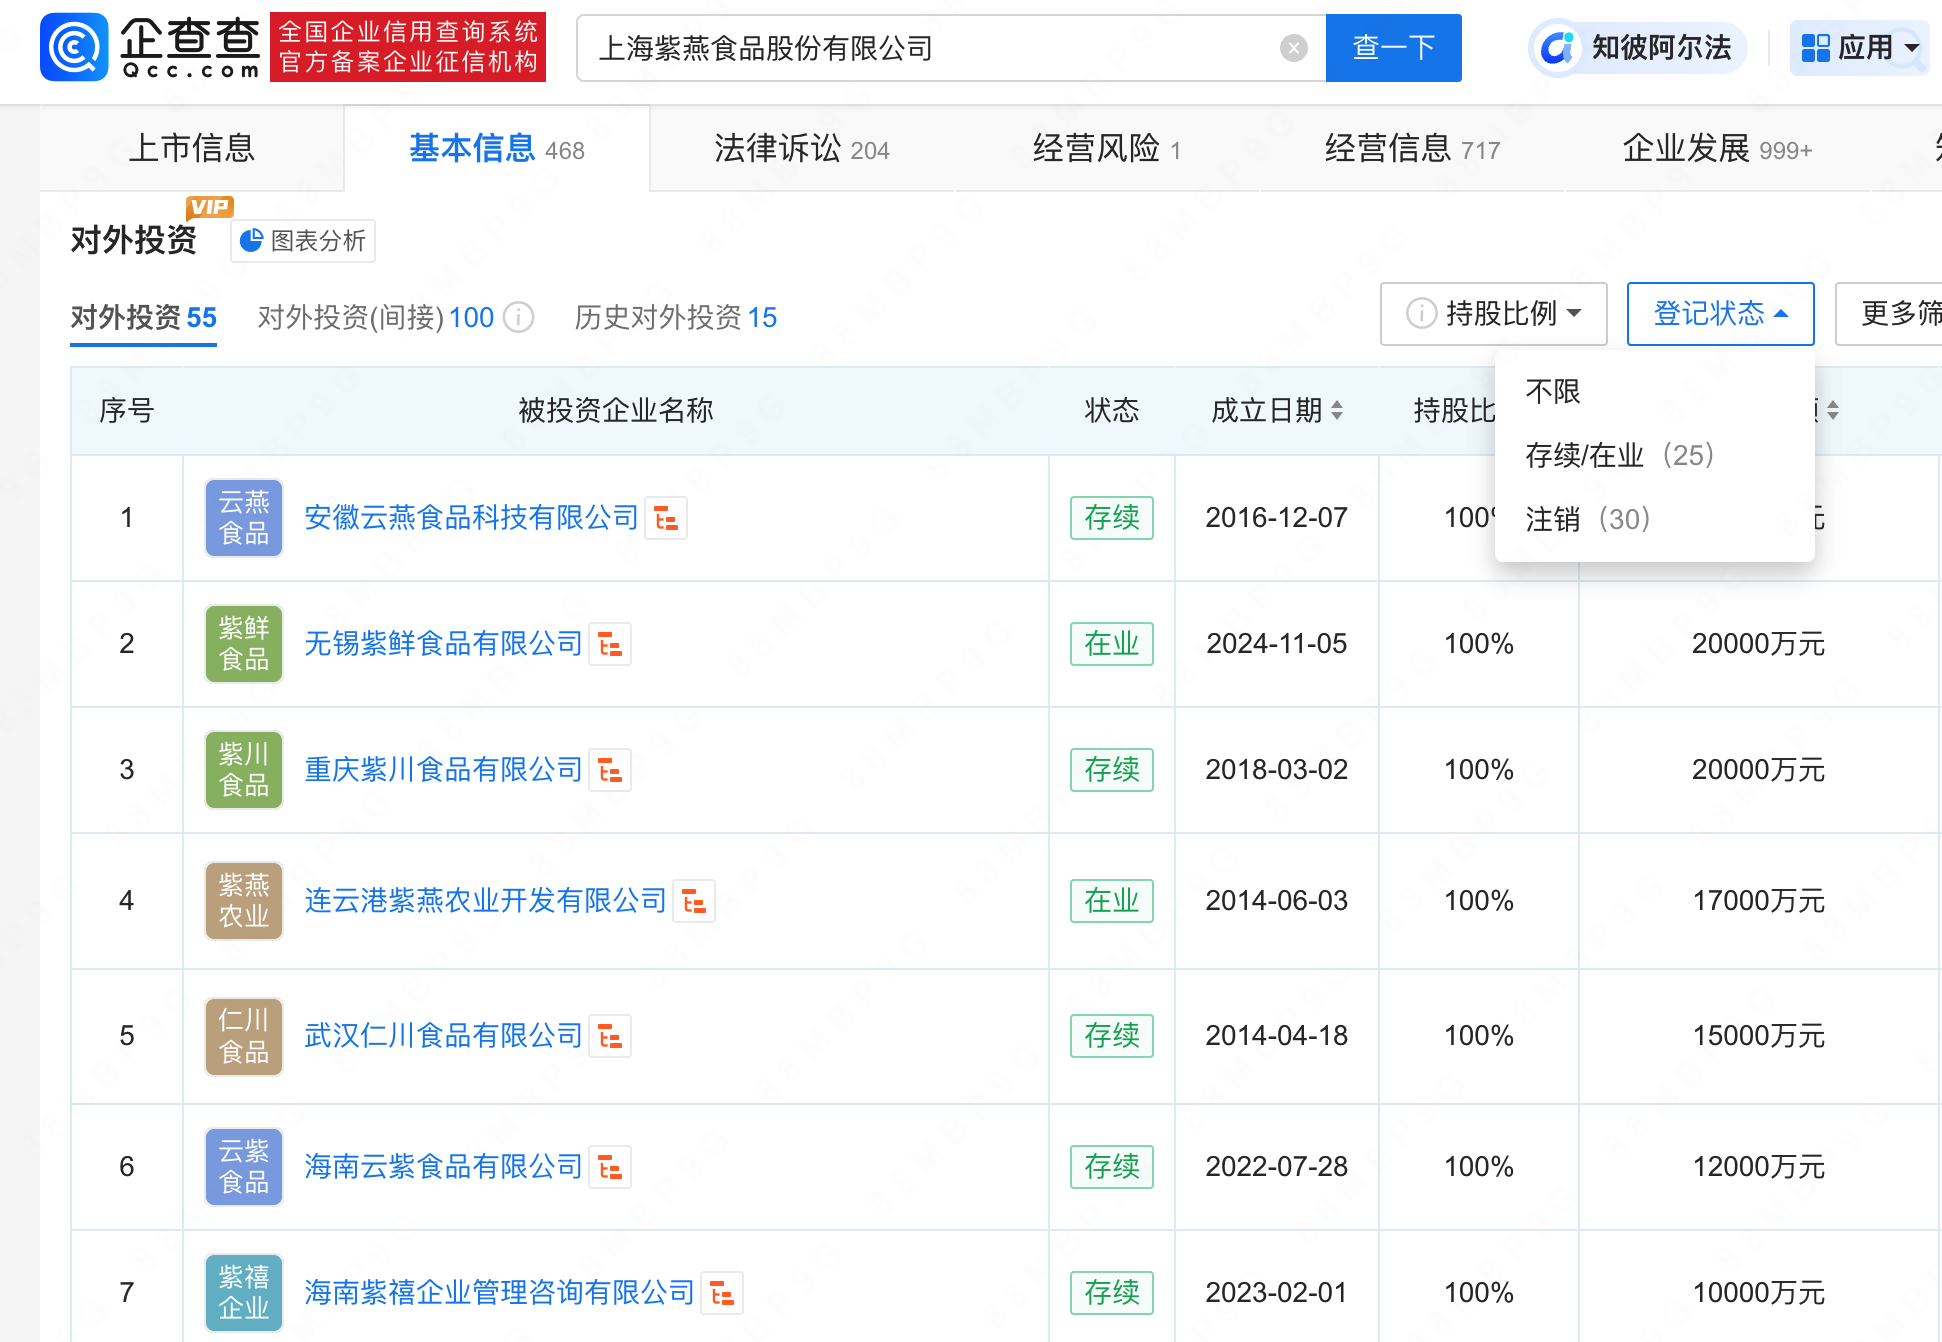Select the 对外投资 55 sub-tab
Viewport: 1942px width, 1342px height.
point(143,318)
